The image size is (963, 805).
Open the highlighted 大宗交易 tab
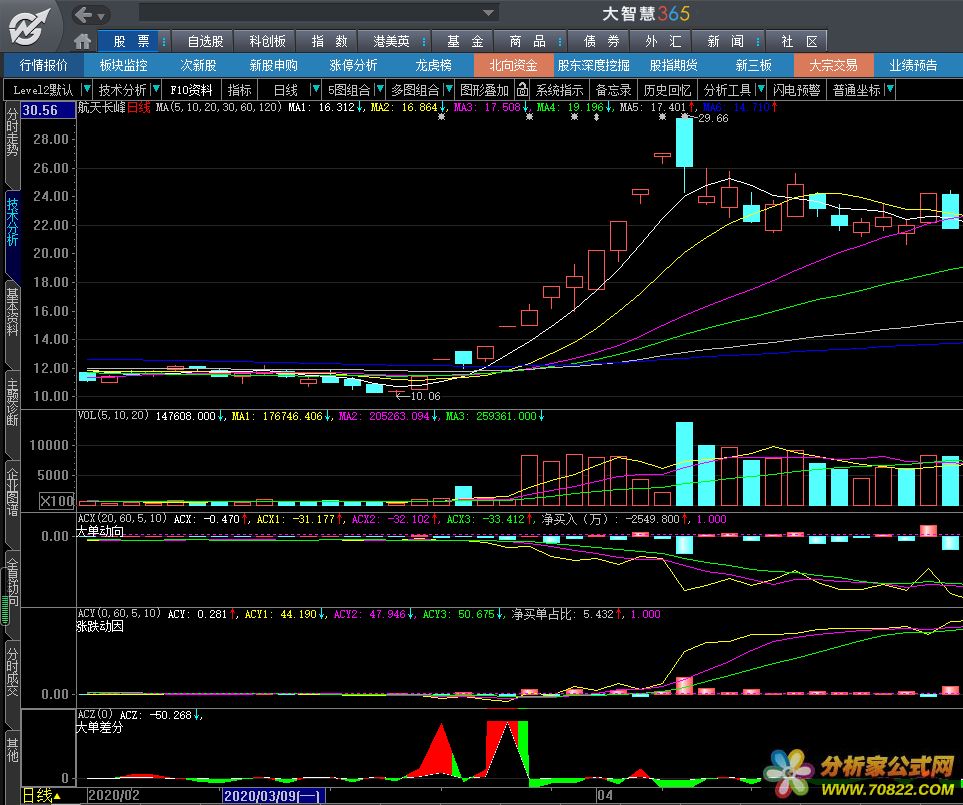[833, 65]
